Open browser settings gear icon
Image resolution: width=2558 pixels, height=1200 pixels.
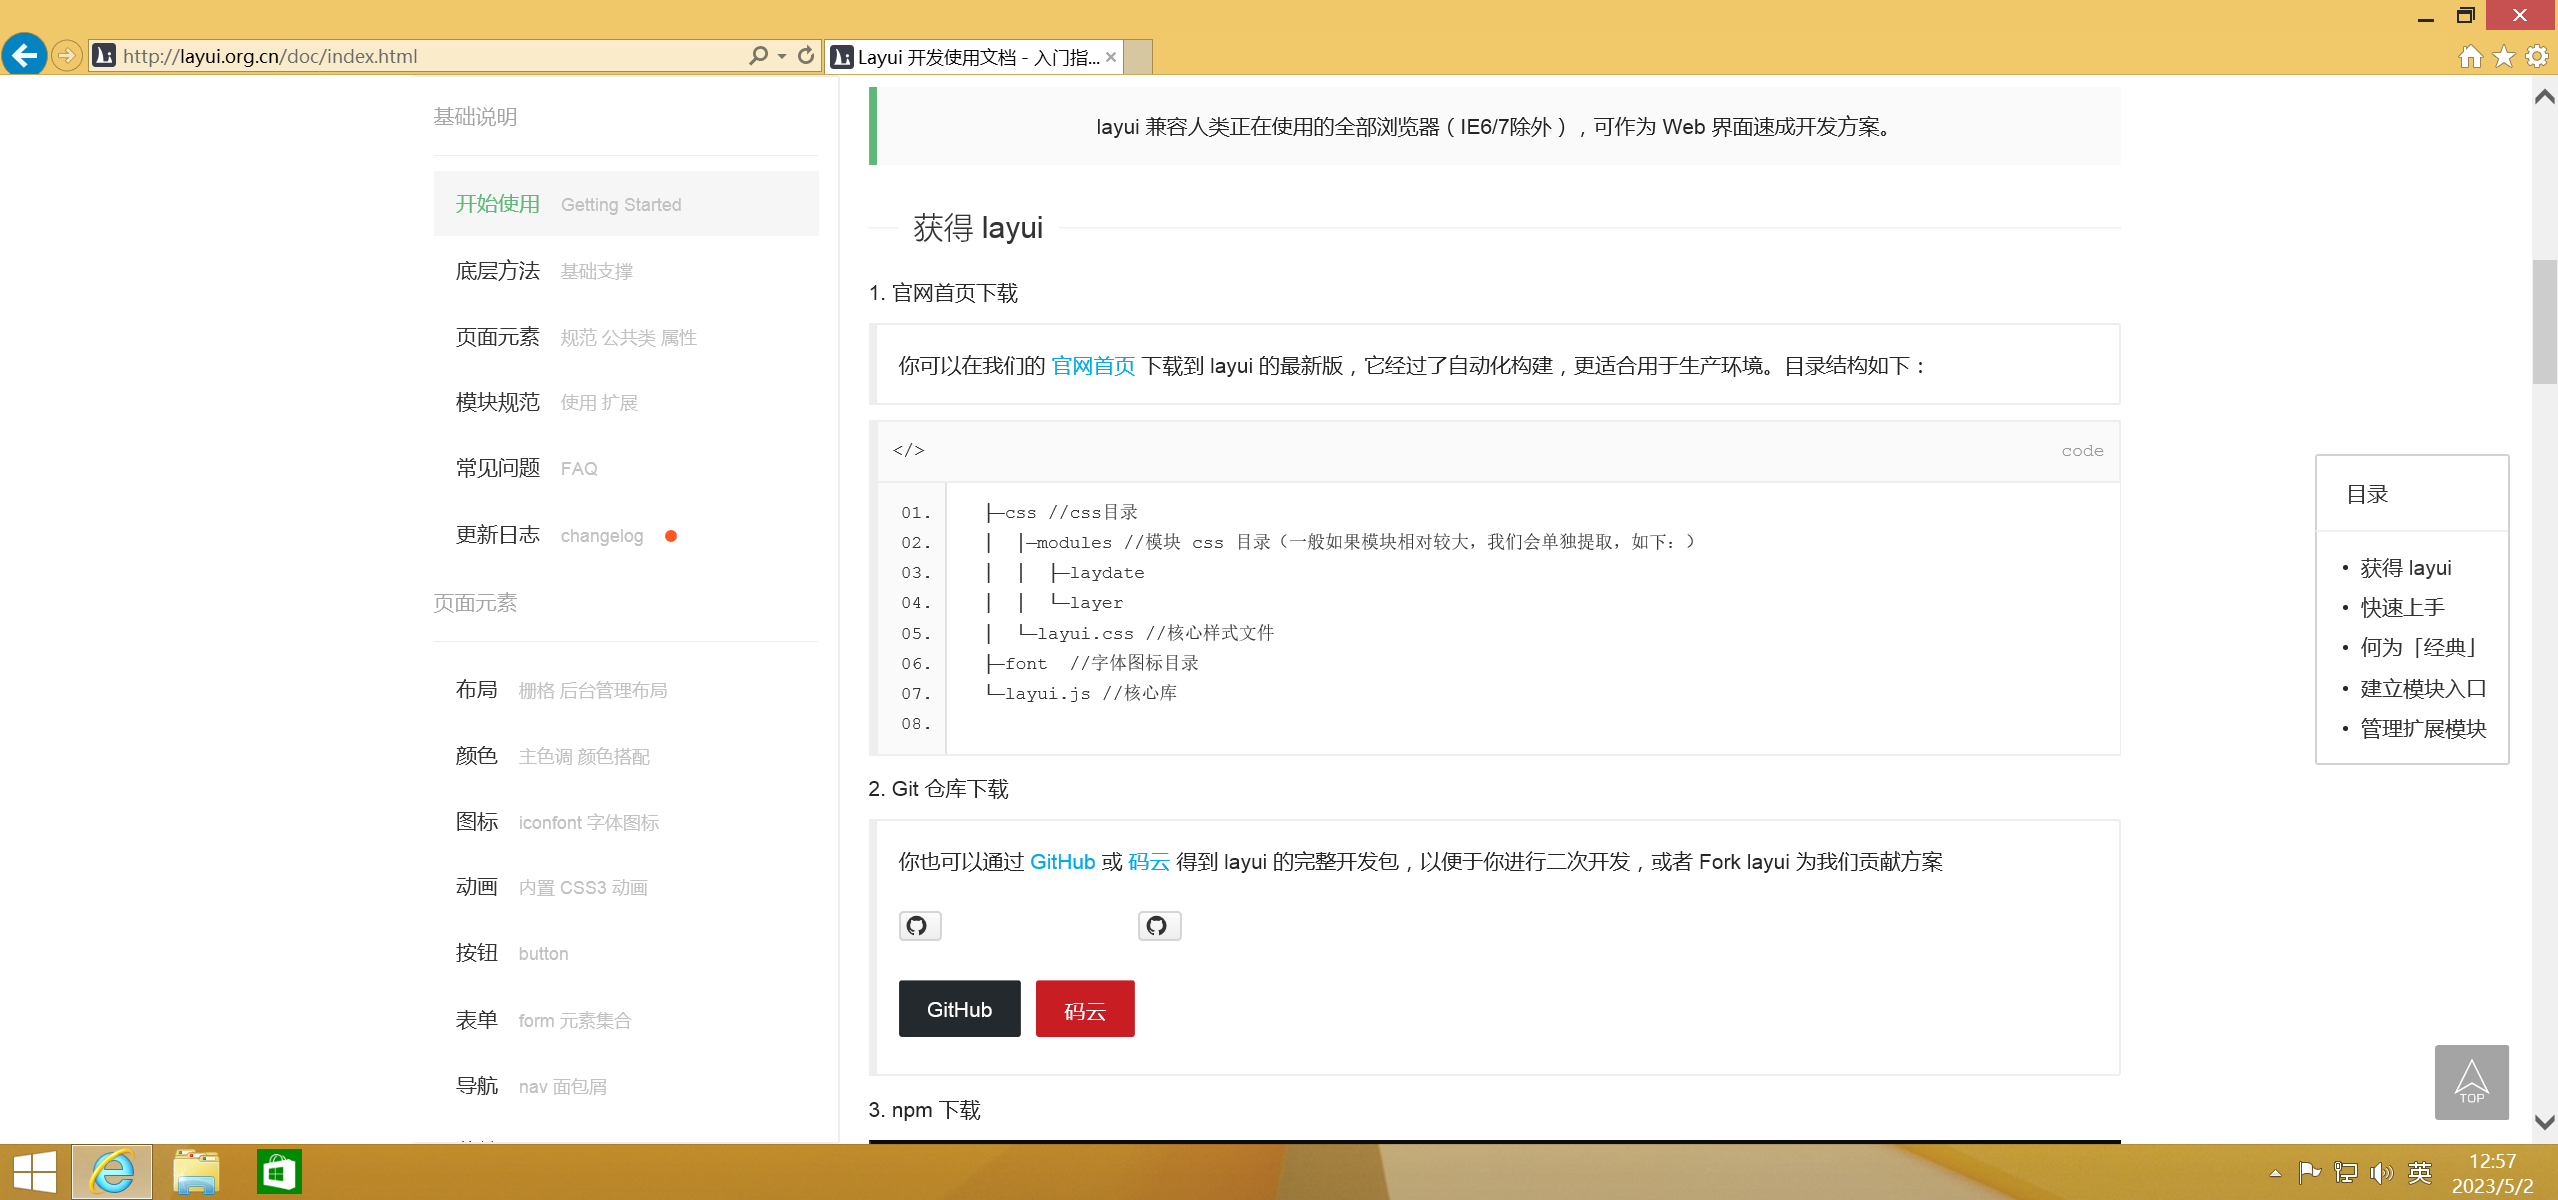pos(2537,57)
